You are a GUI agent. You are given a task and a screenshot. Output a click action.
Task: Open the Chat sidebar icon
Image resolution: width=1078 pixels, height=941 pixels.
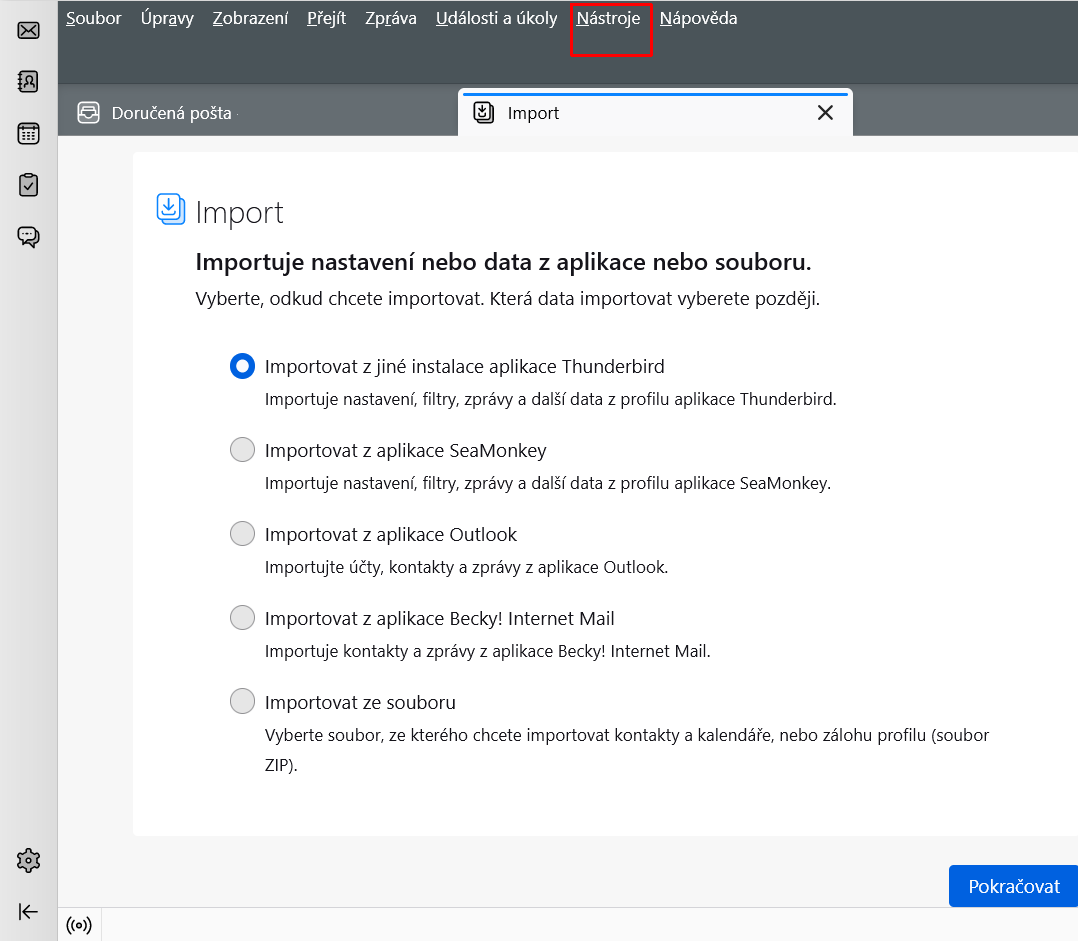(x=28, y=237)
